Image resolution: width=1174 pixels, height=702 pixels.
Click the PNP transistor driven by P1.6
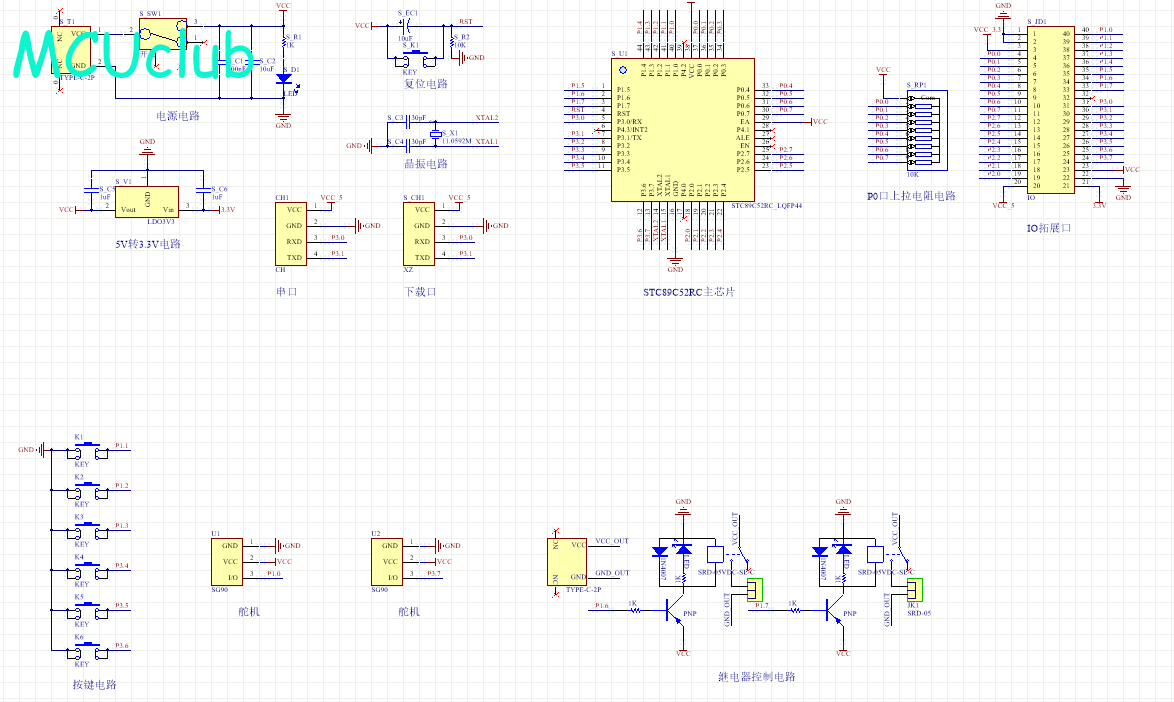672,613
